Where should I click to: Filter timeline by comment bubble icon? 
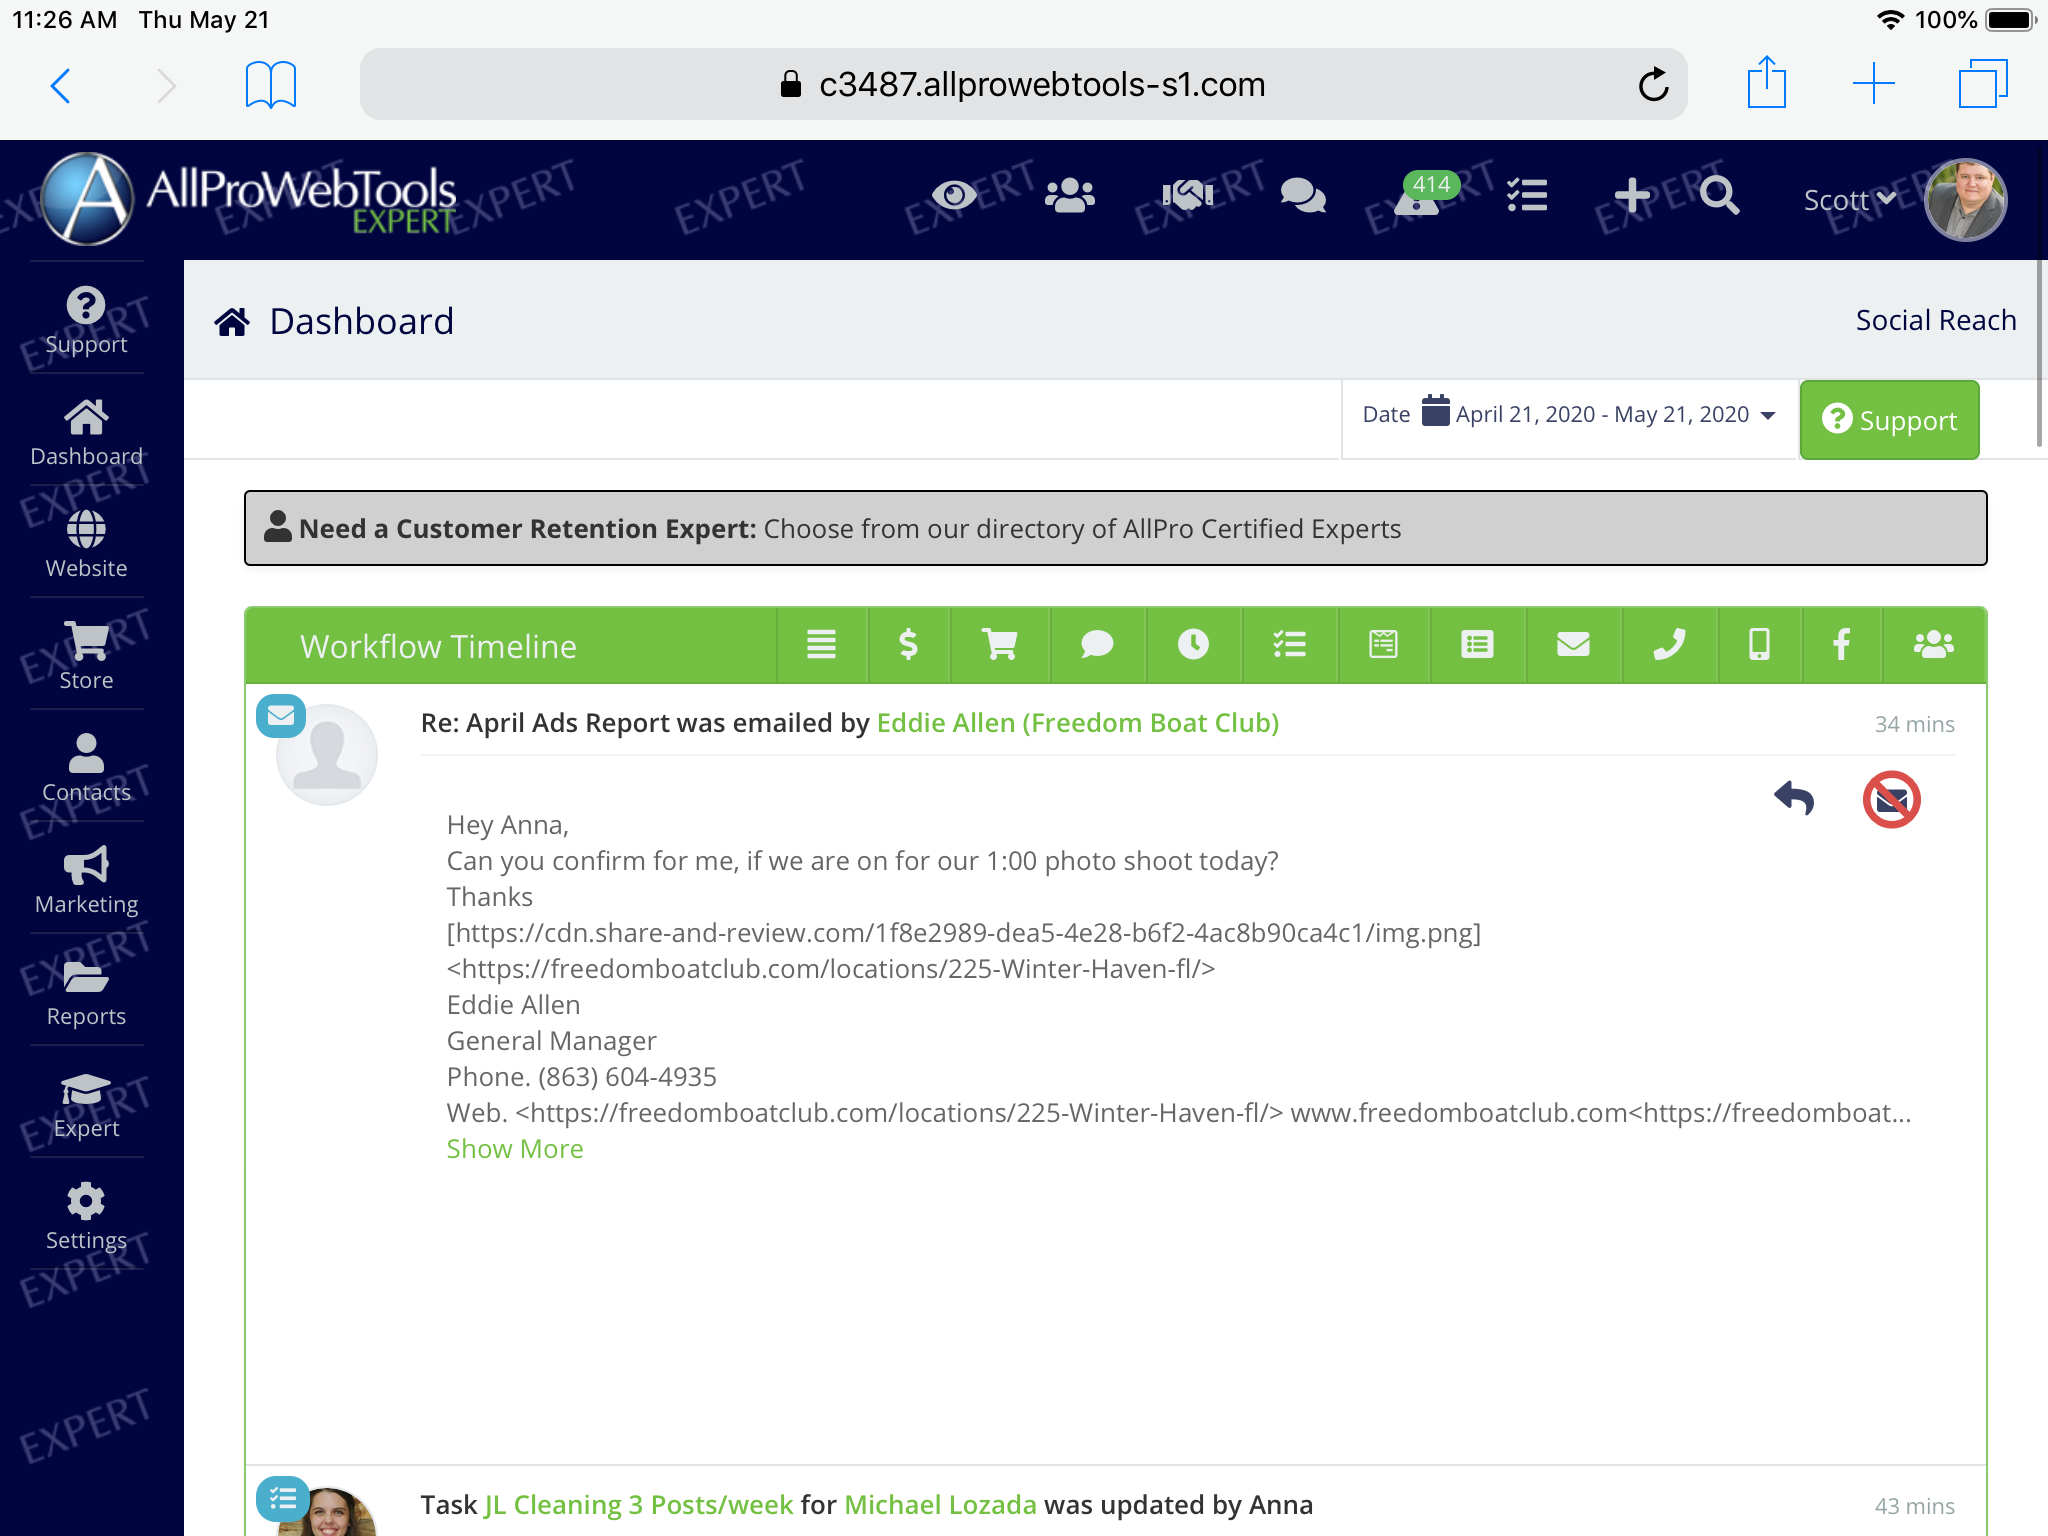[x=1097, y=644]
